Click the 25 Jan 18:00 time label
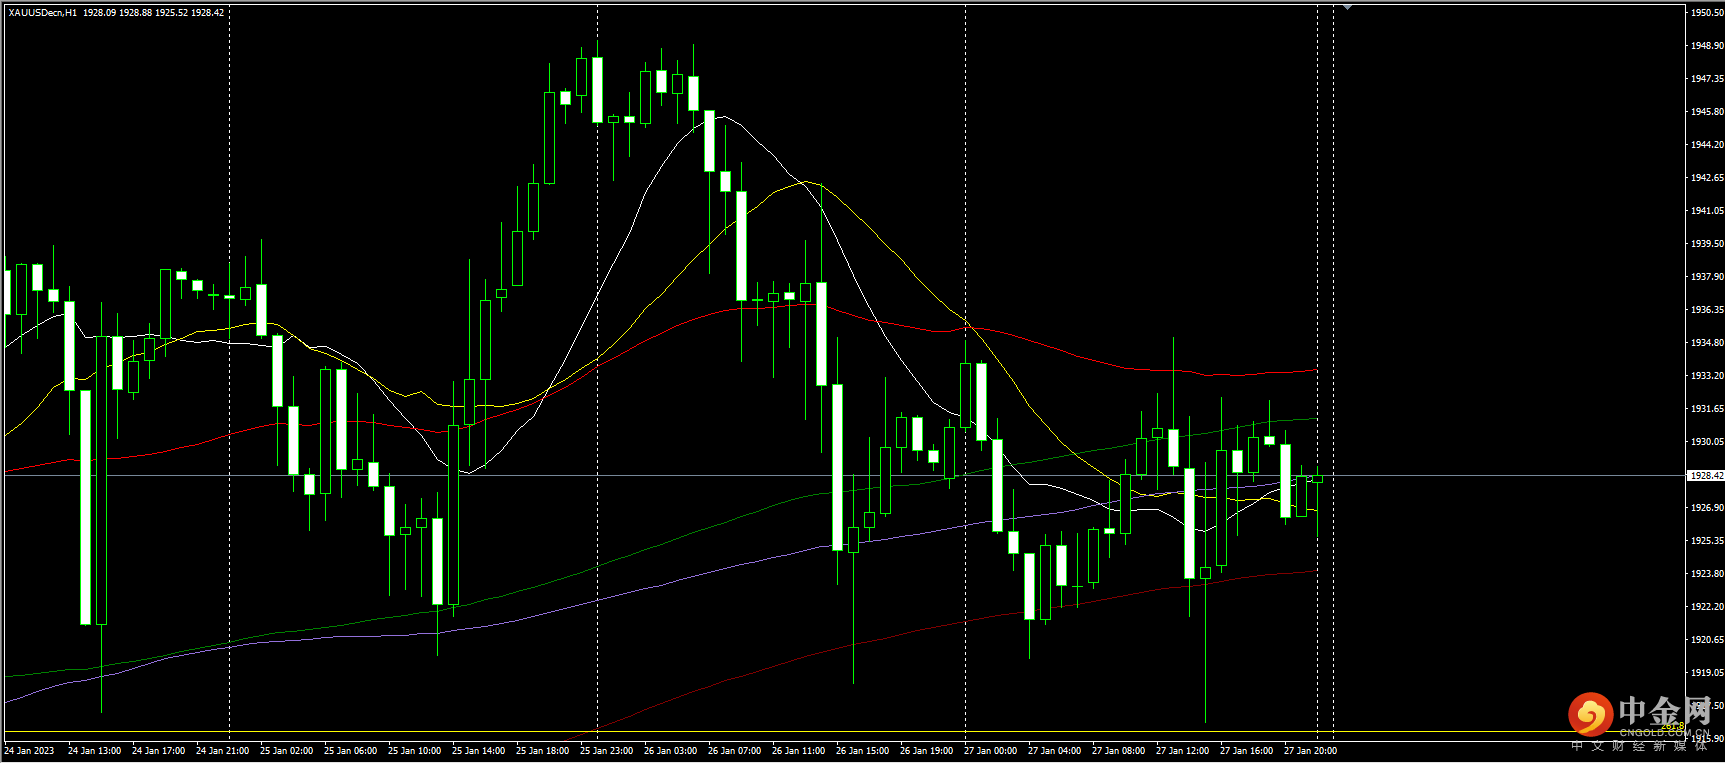 542,751
